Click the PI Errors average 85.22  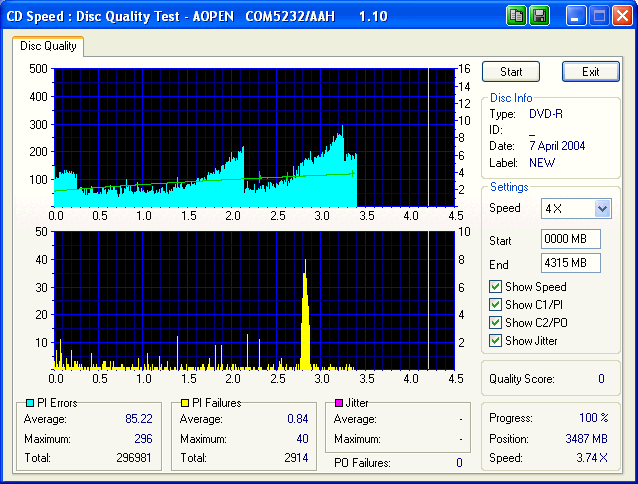[139, 419]
